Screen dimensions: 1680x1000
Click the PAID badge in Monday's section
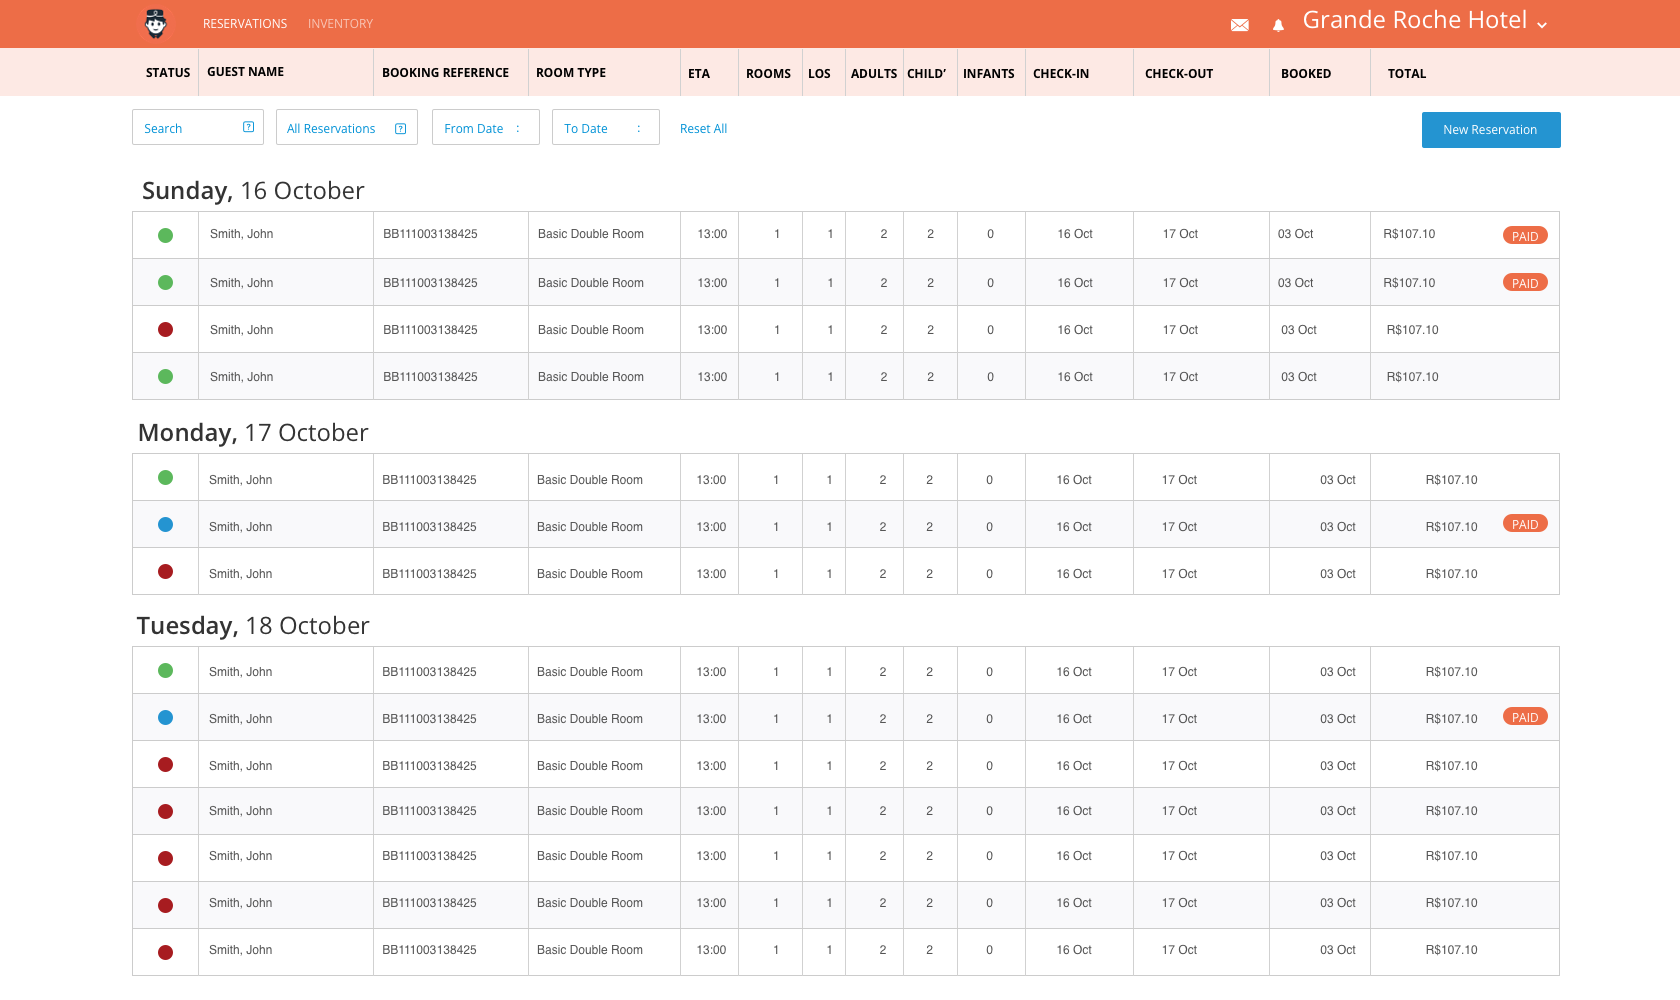(1525, 524)
